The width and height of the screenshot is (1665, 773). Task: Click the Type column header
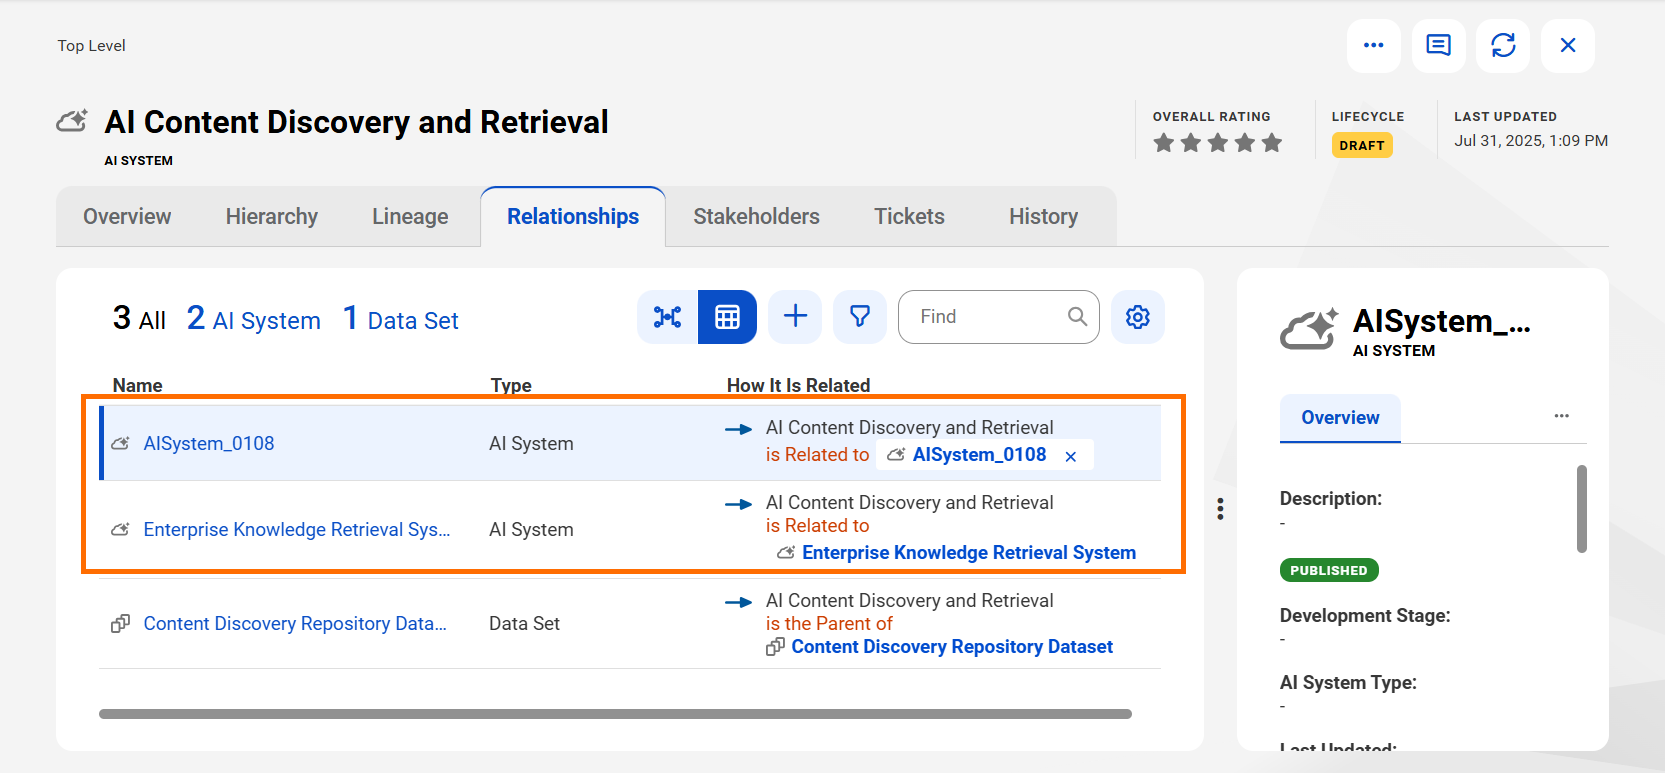click(511, 385)
